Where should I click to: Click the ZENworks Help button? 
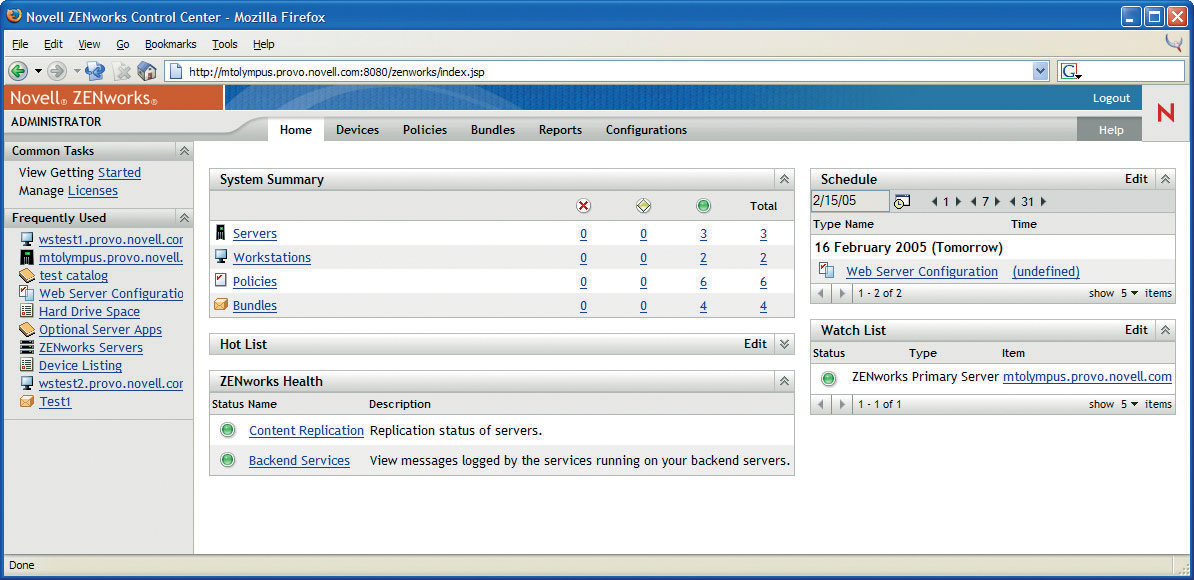pos(1111,130)
